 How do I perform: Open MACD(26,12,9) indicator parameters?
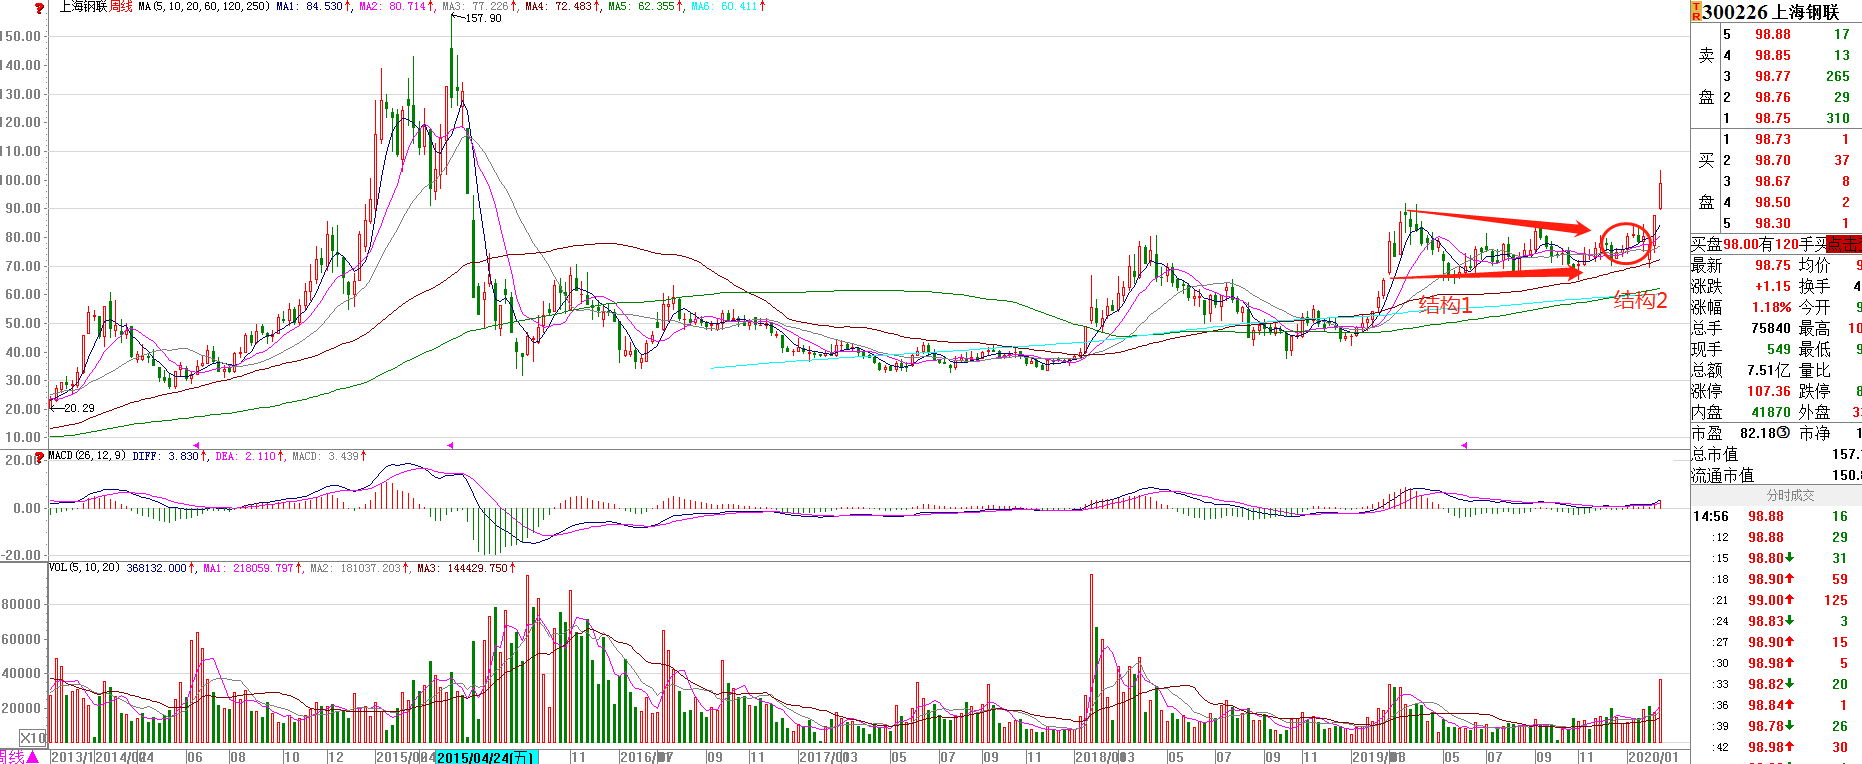pos(87,456)
